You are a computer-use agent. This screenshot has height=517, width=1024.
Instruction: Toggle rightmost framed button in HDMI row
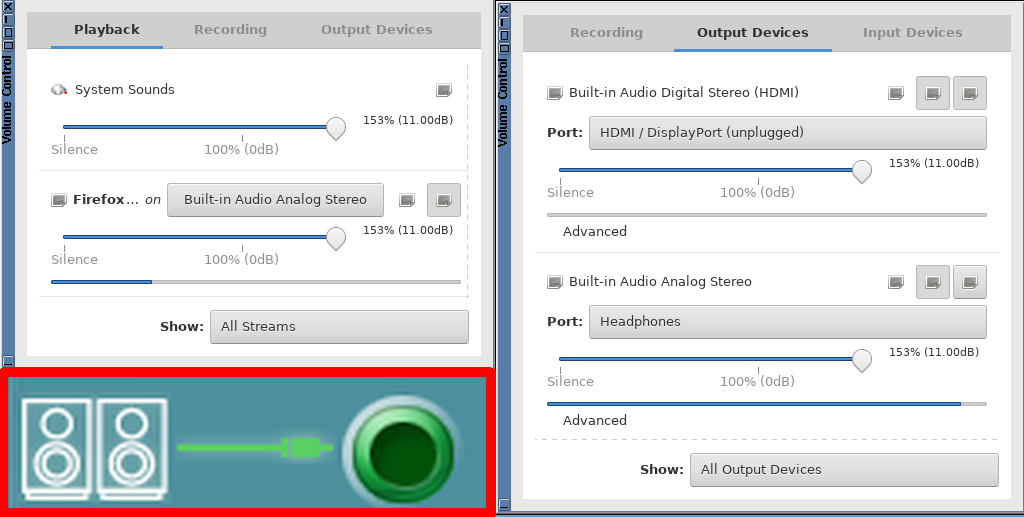[x=970, y=93]
